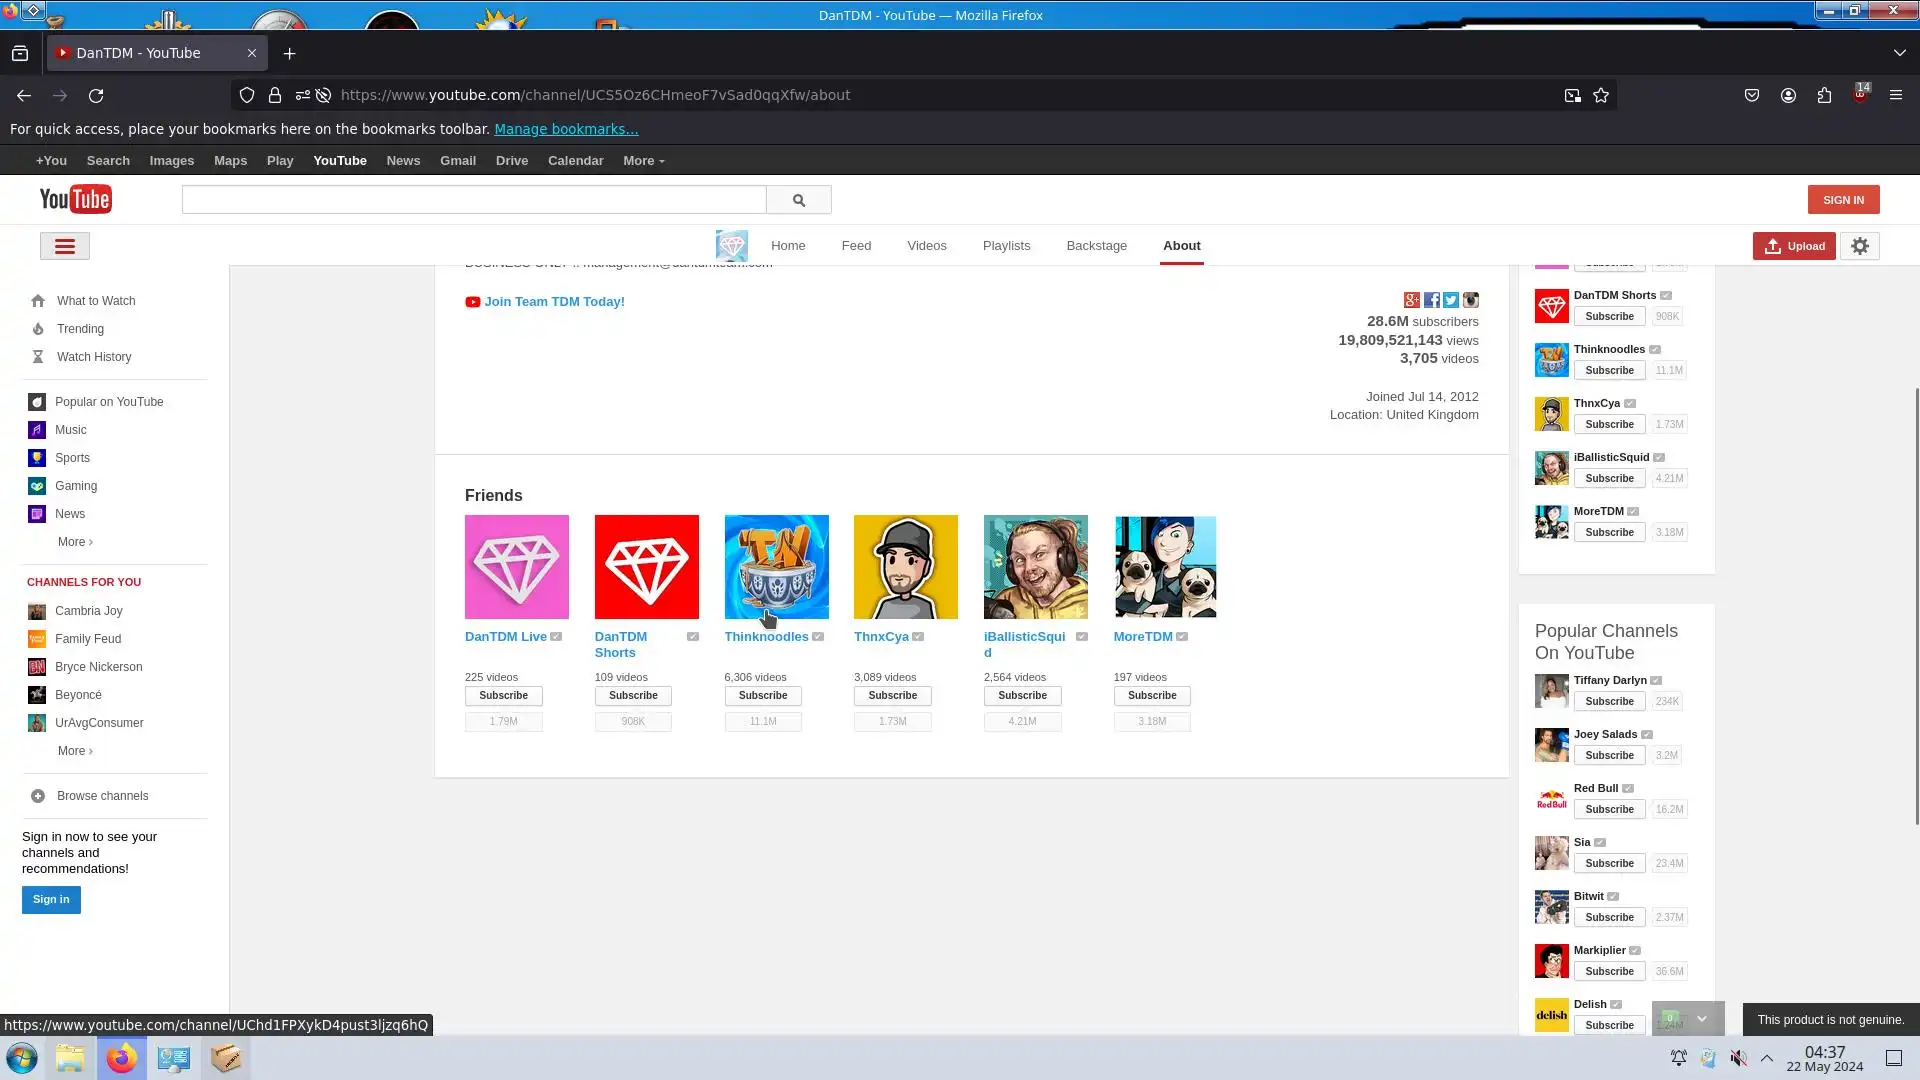The image size is (1920, 1080).
Task: Open DanTDM's Instagram social icon
Action: 1470,300
